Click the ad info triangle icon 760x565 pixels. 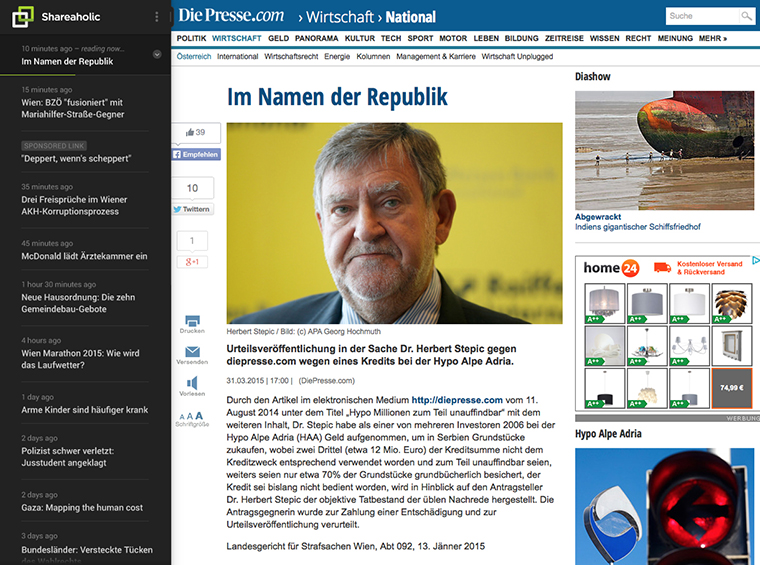(756, 260)
